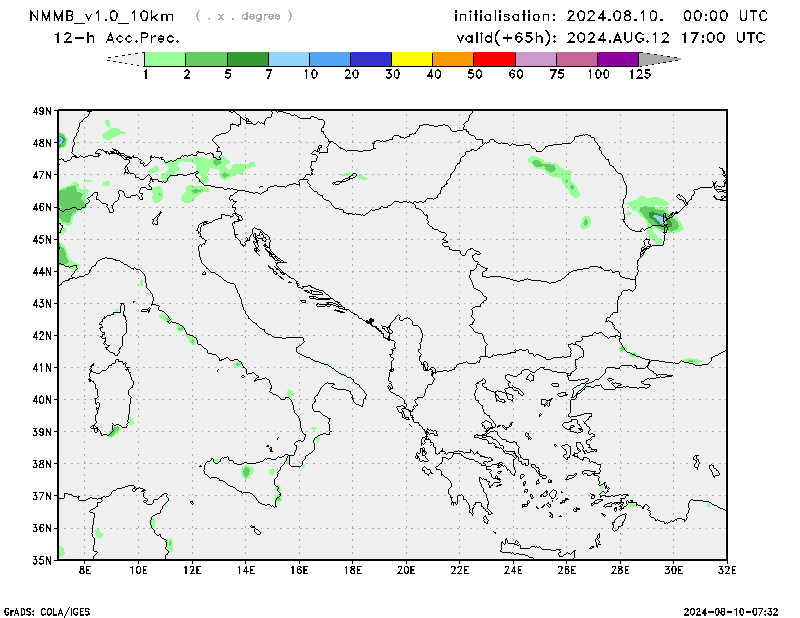The width and height of the screenshot is (800, 618).
Task: Click the dashed left arrow below 1 on legend
Action: pyautogui.click(x=125, y=59)
